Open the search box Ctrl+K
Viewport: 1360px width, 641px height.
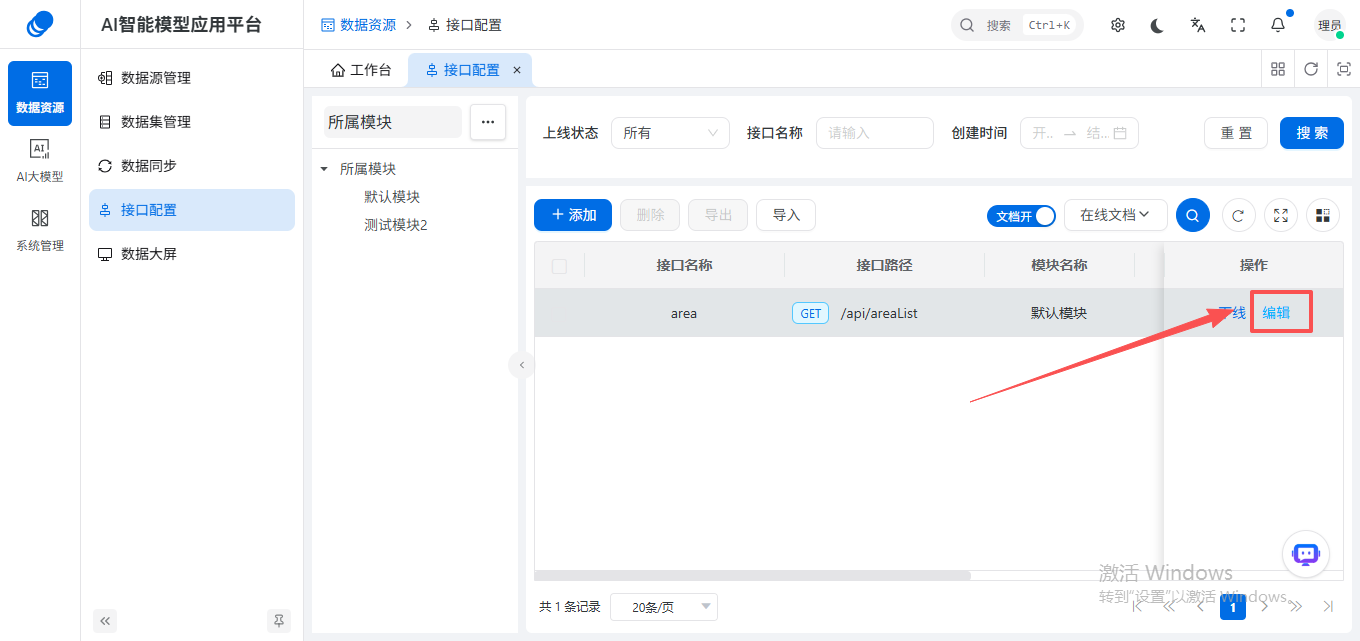(x=1017, y=25)
